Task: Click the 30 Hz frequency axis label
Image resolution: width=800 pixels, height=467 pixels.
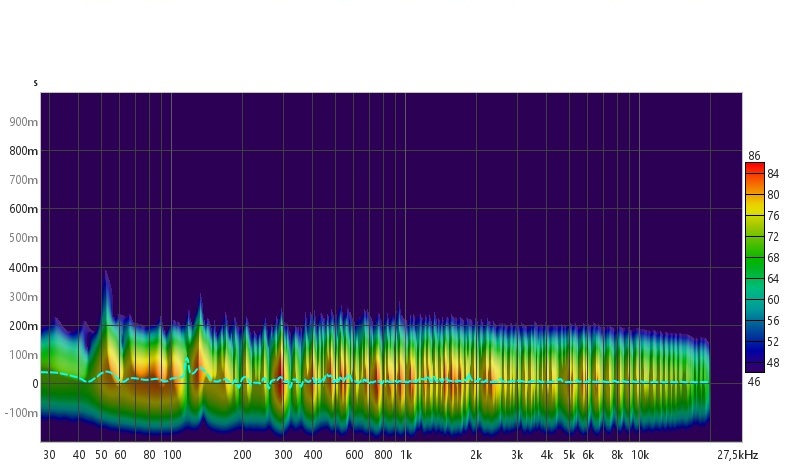Action: click(x=49, y=455)
